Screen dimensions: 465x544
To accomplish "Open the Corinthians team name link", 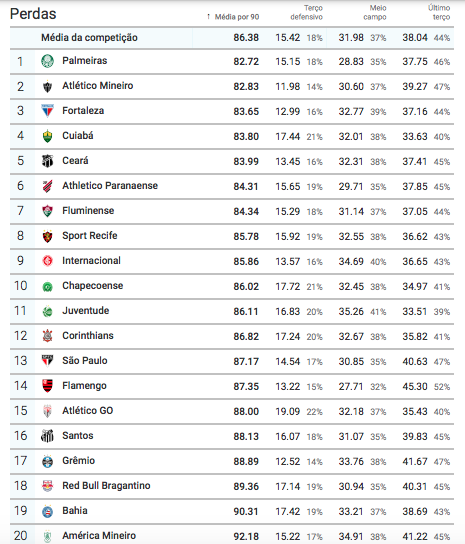I will pyautogui.click(x=88, y=335).
